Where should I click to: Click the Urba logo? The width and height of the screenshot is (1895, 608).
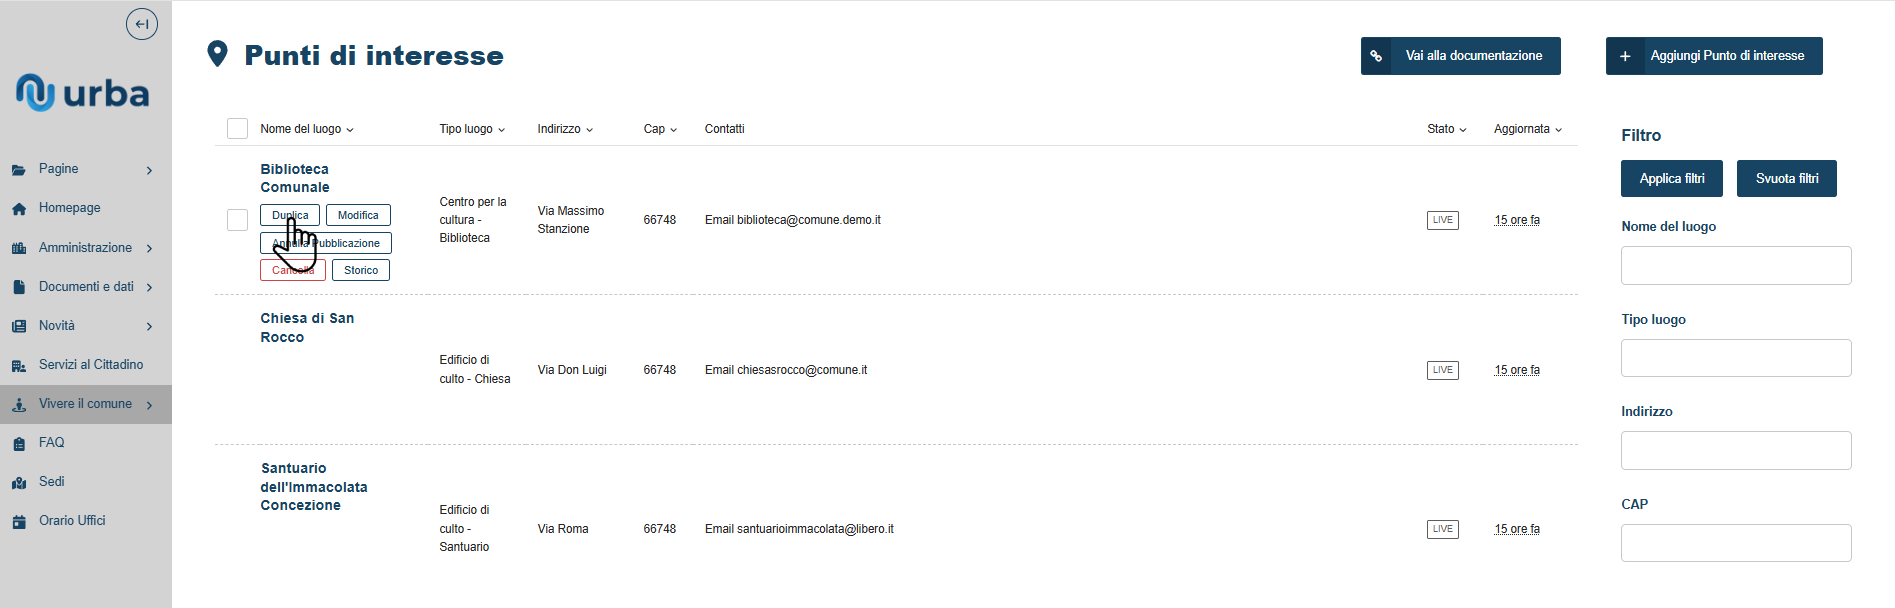(82, 93)
